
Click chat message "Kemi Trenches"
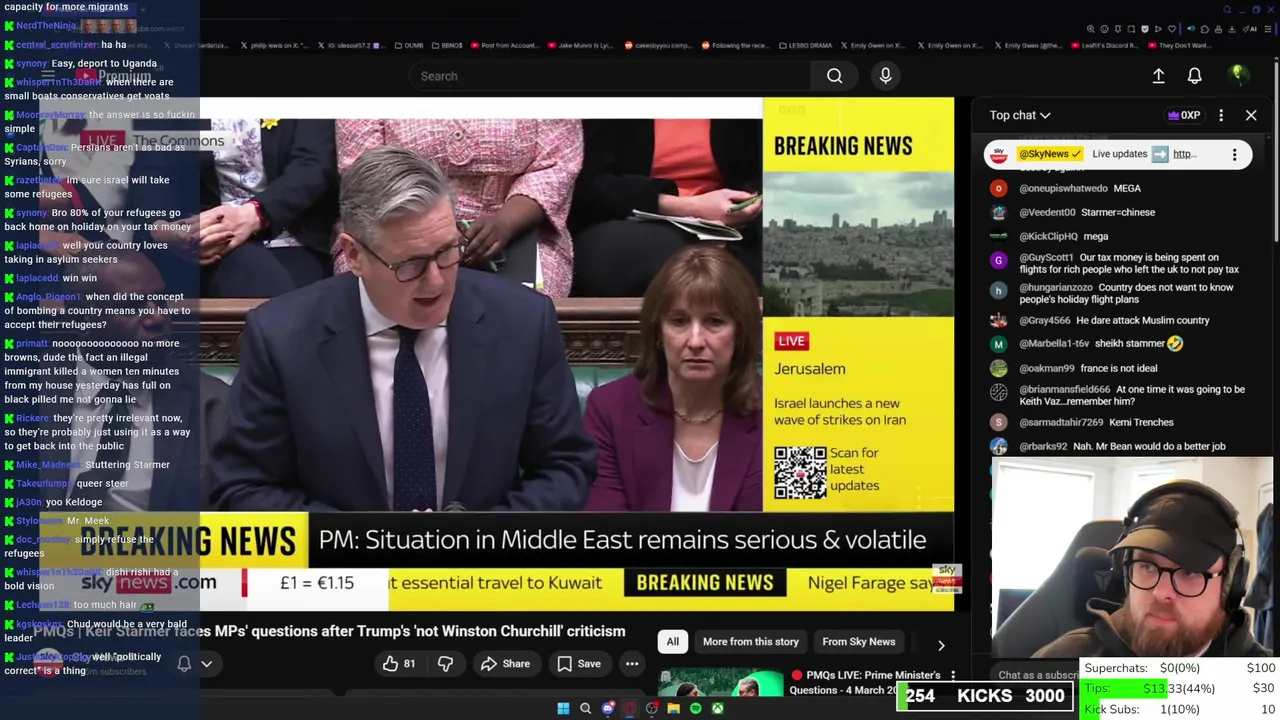click(x=1140, y=422)
